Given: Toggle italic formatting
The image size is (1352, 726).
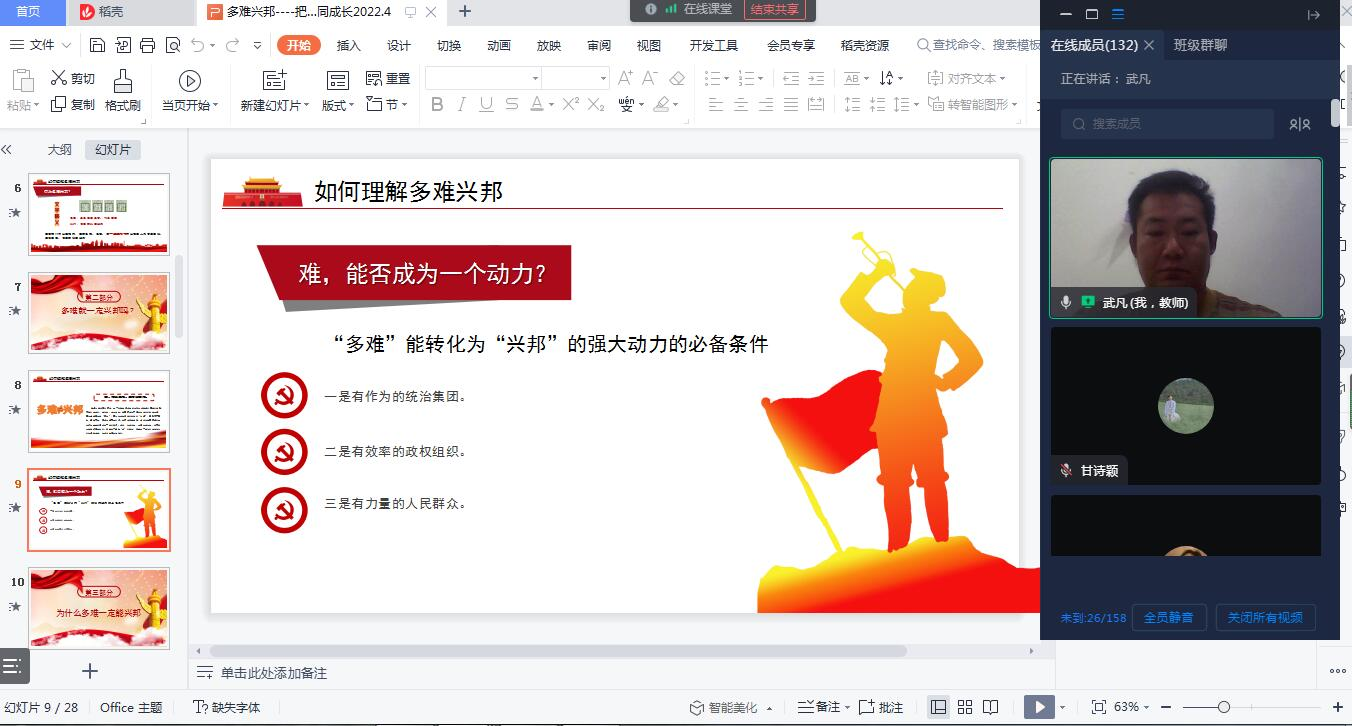Looking at the screenshot, I should point(461,104).
